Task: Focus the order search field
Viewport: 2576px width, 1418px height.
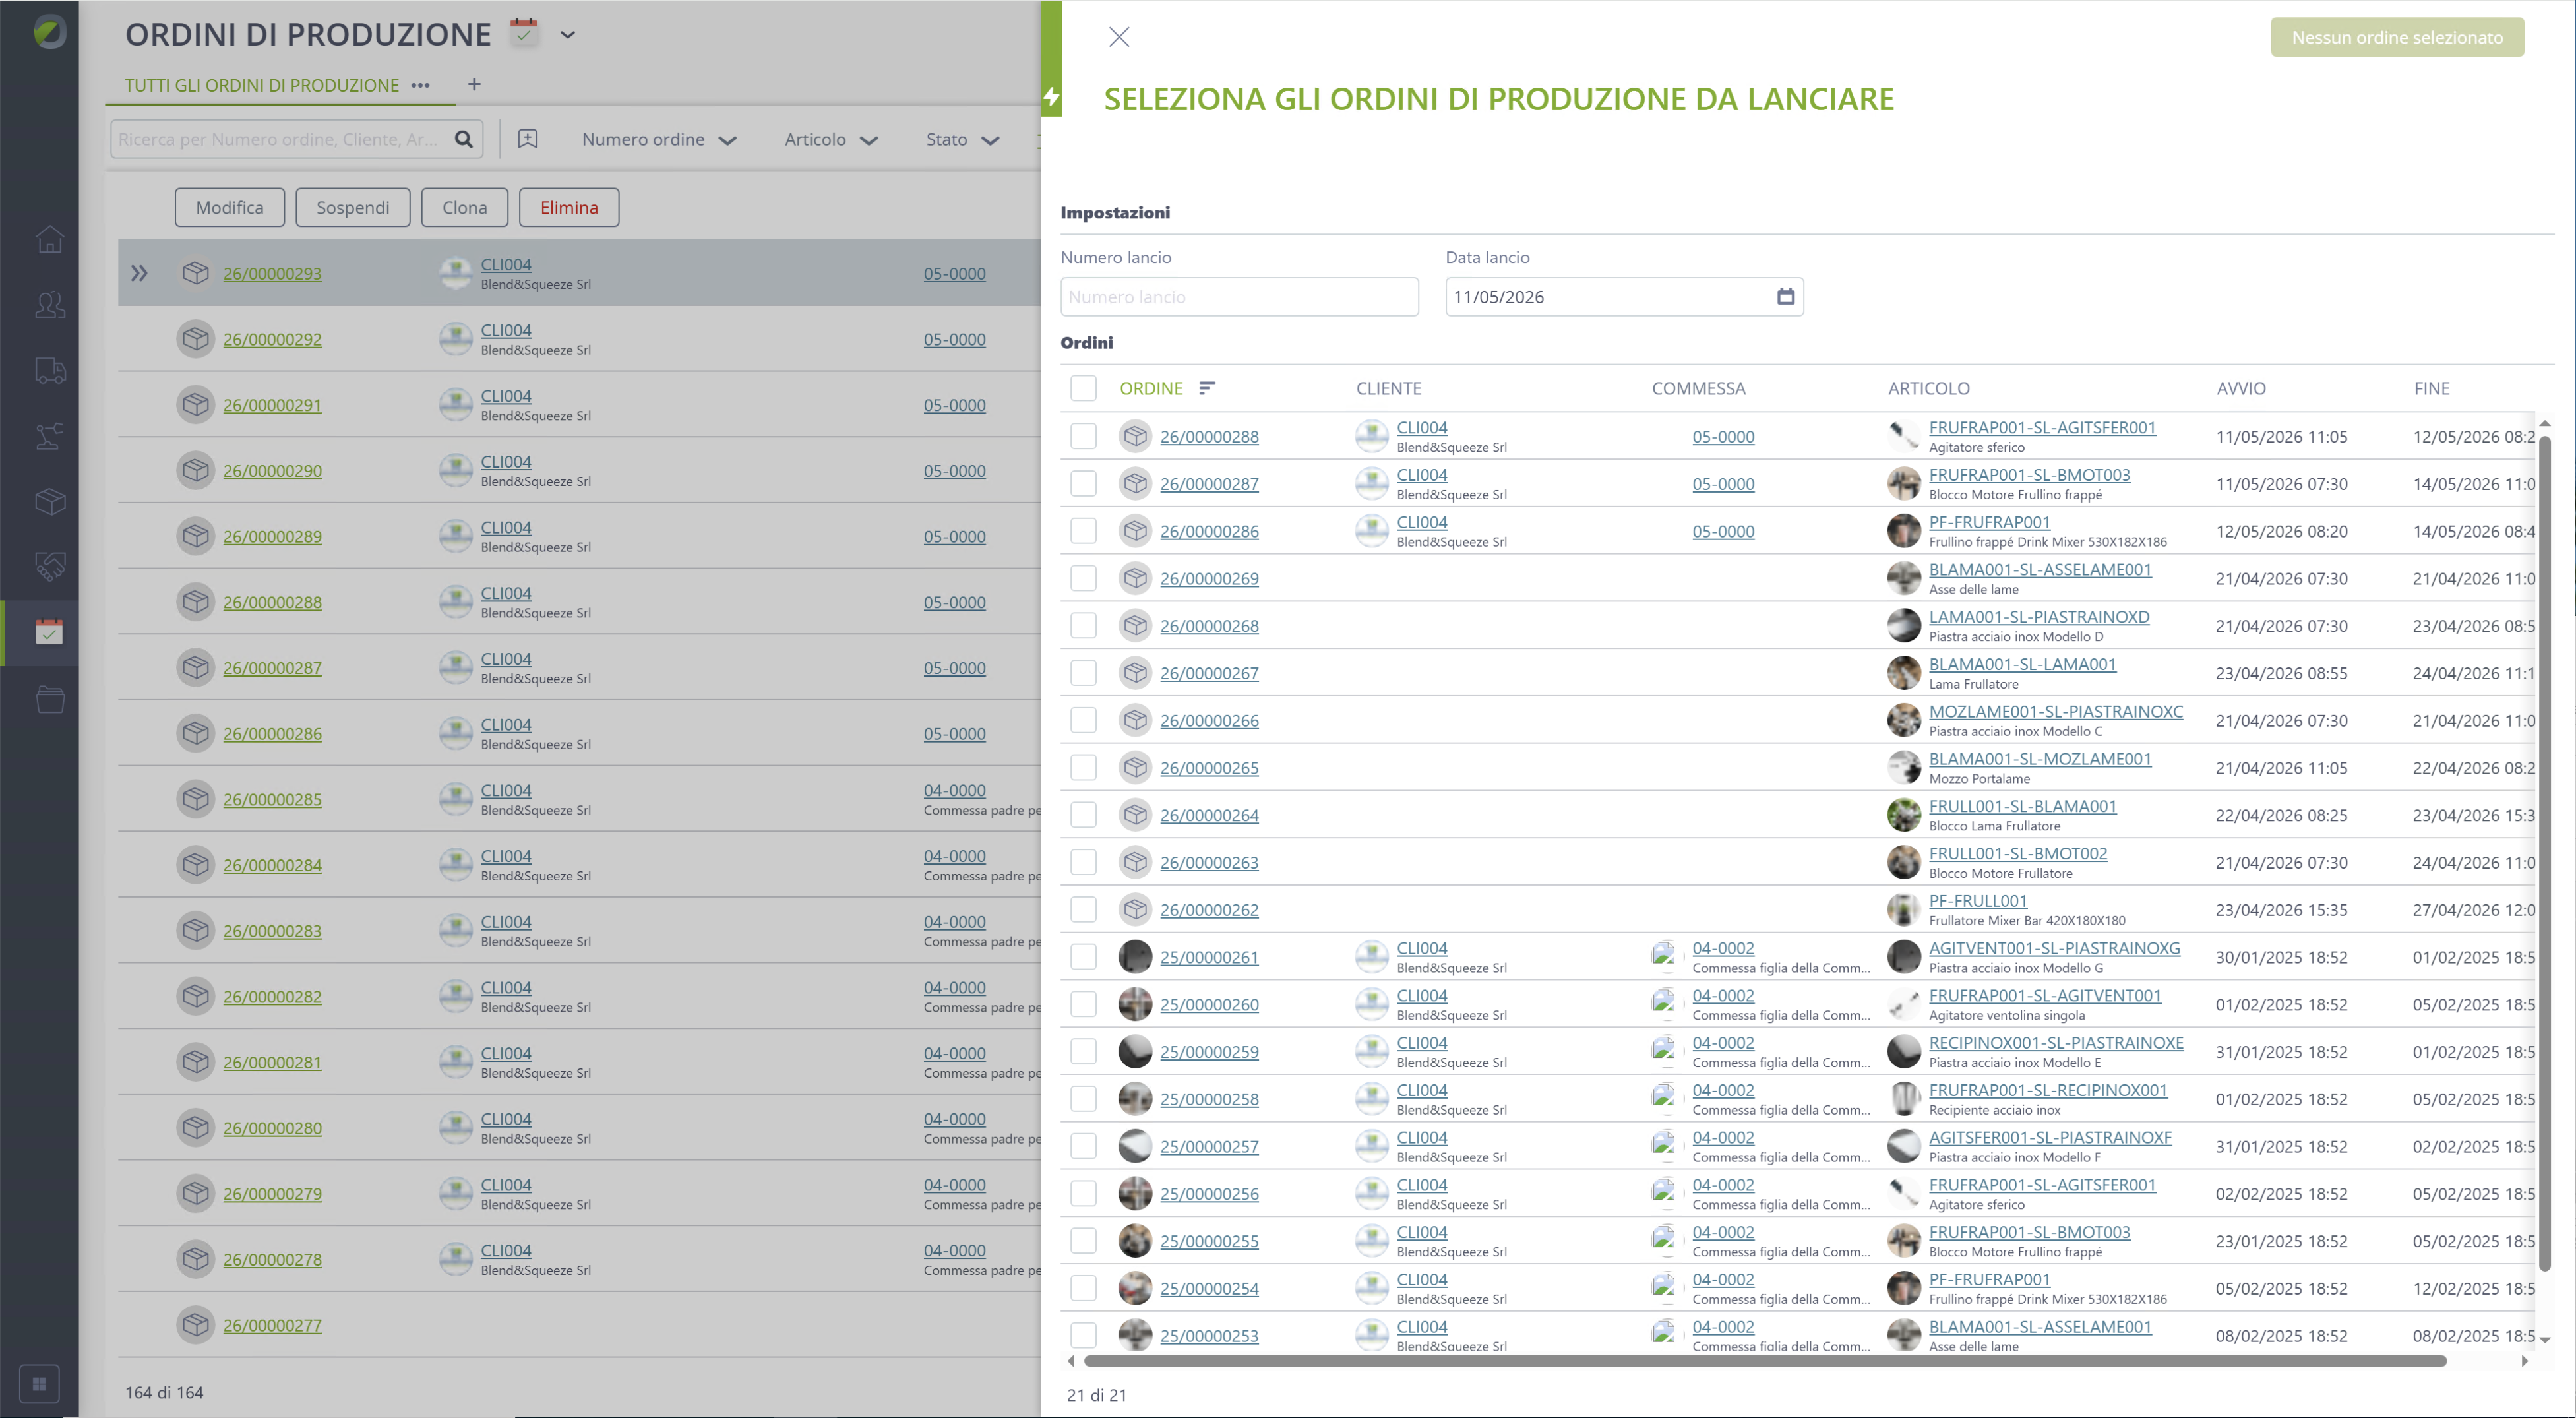Action: (280, 139)
